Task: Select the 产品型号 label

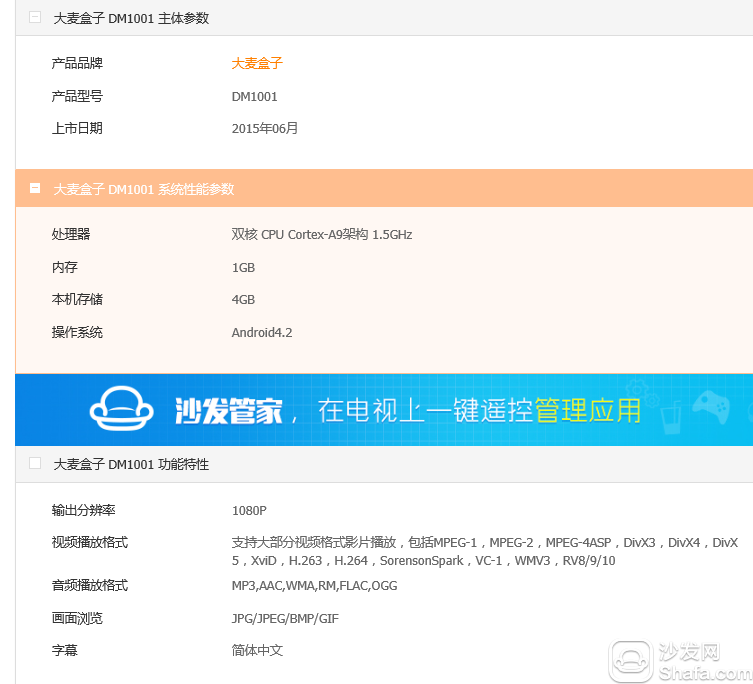Action: (x=77, y=97)
